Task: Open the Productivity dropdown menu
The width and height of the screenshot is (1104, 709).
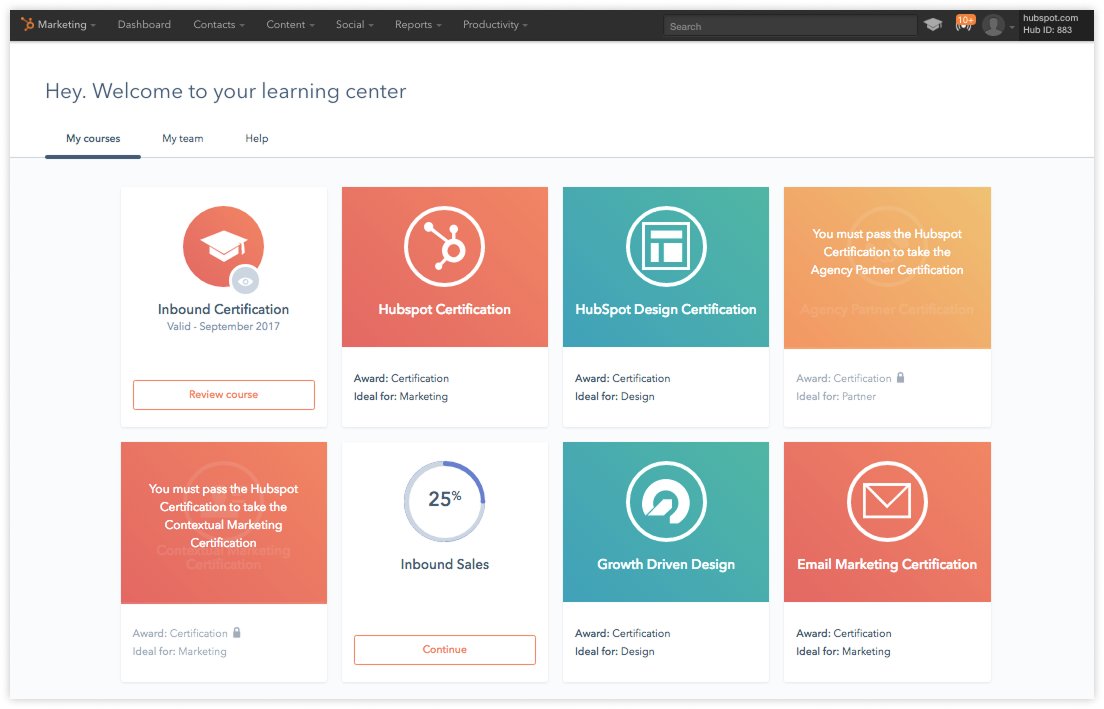Action: [495, 25]
